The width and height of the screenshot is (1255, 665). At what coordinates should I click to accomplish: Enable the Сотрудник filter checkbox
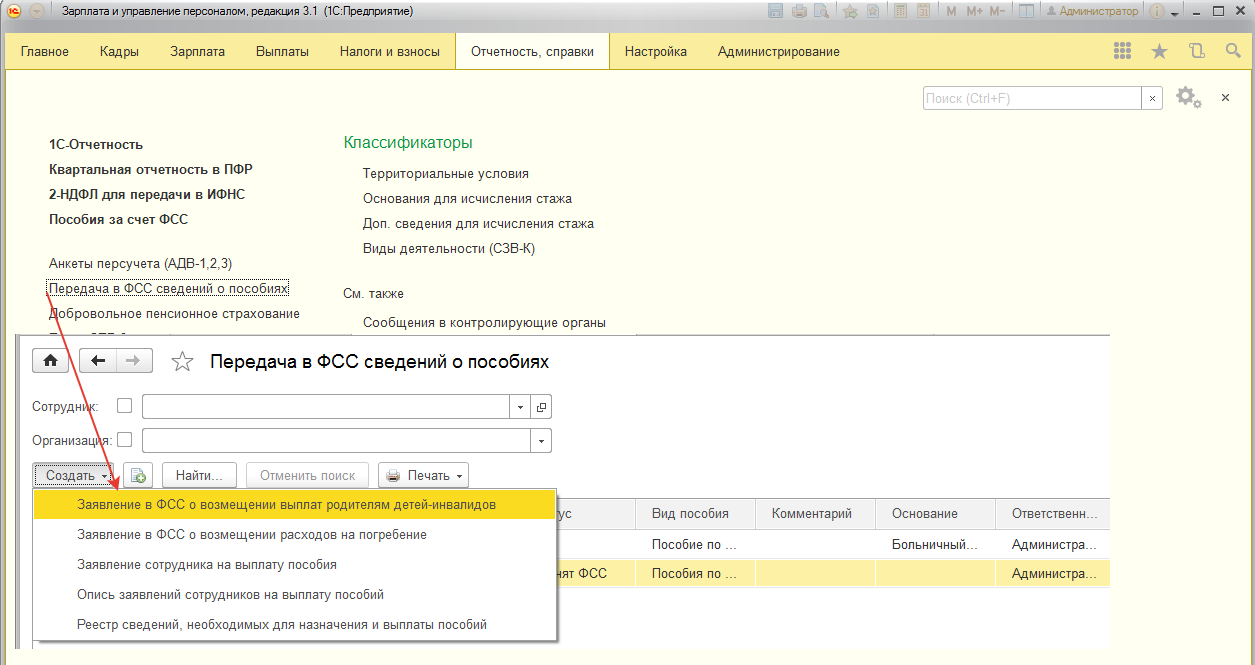click(x=125, y=406)
